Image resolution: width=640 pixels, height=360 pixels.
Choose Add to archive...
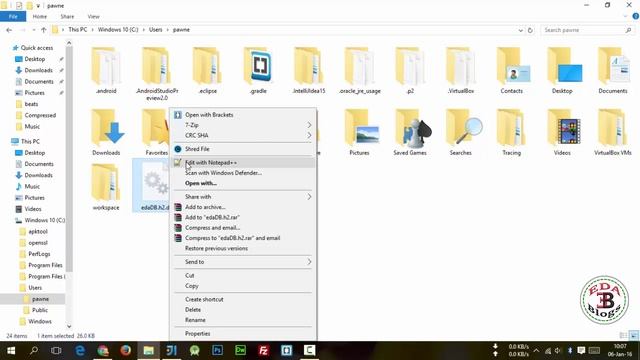click(x=243, y=207)
